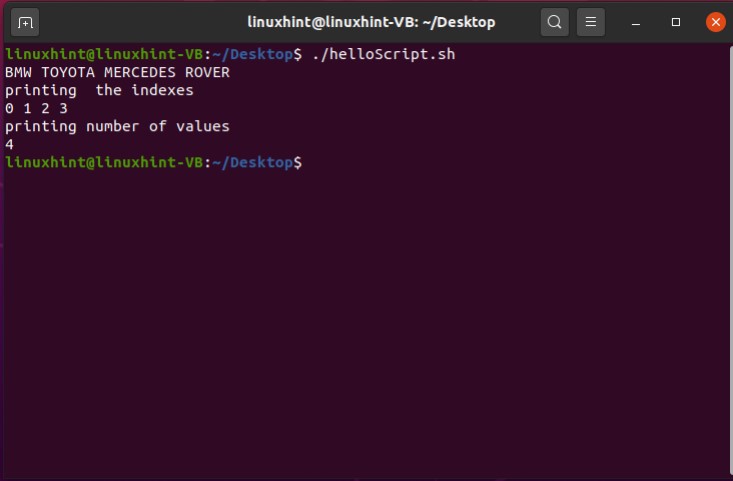Viewport: 733px width, 481px height.
Task: Open the hamburger menu
Action: [591, 21]
